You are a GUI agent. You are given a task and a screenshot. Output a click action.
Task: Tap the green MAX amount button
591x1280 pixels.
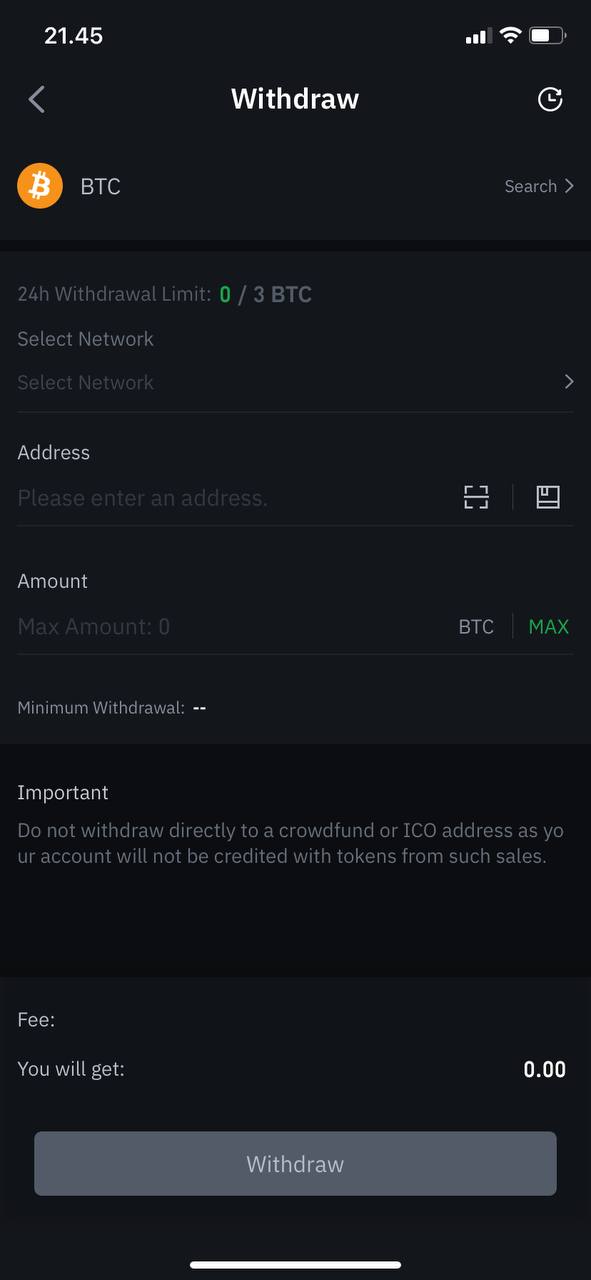pyautogui.click(x=548, y=626)
